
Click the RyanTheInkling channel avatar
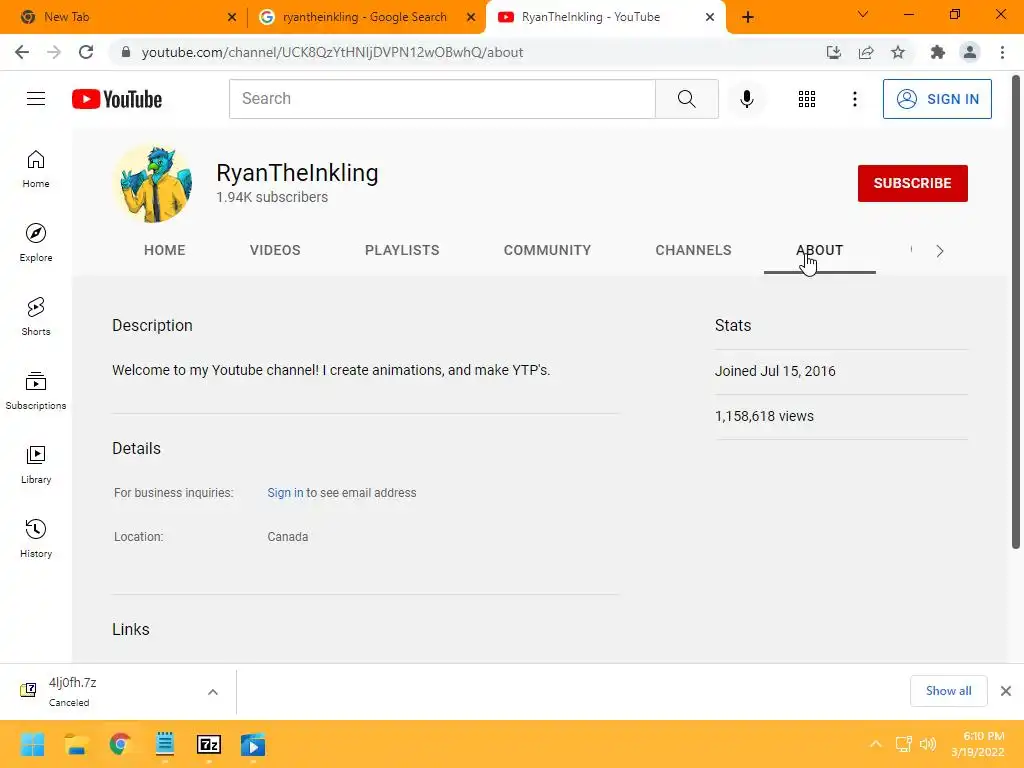[x=155, y=184]
